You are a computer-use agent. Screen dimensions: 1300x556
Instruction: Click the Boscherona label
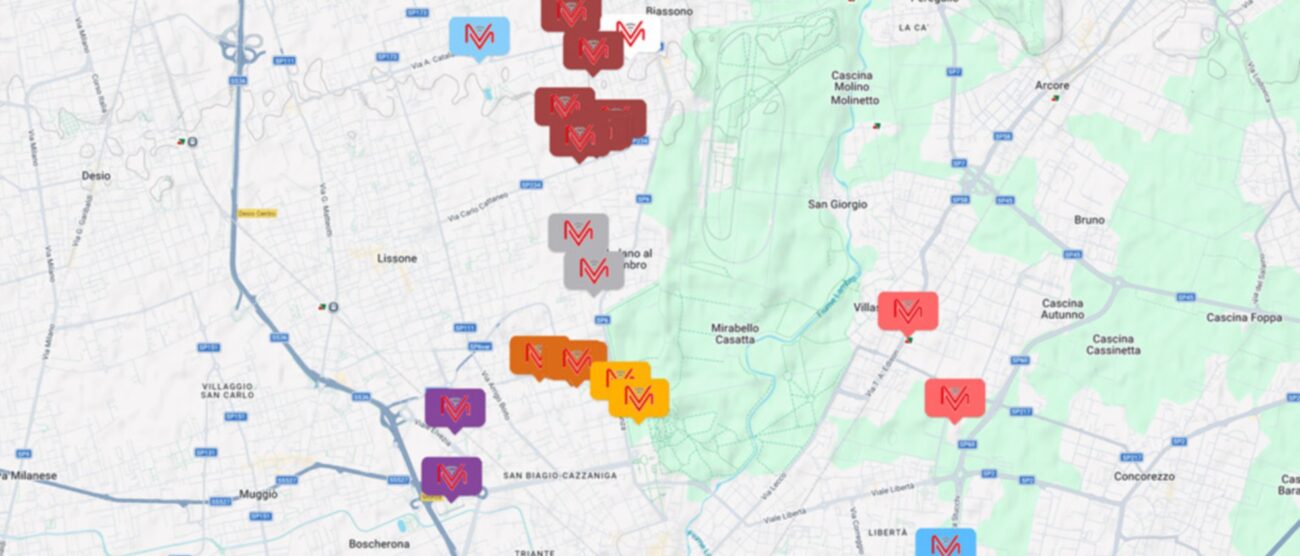[x=379, y=545]
